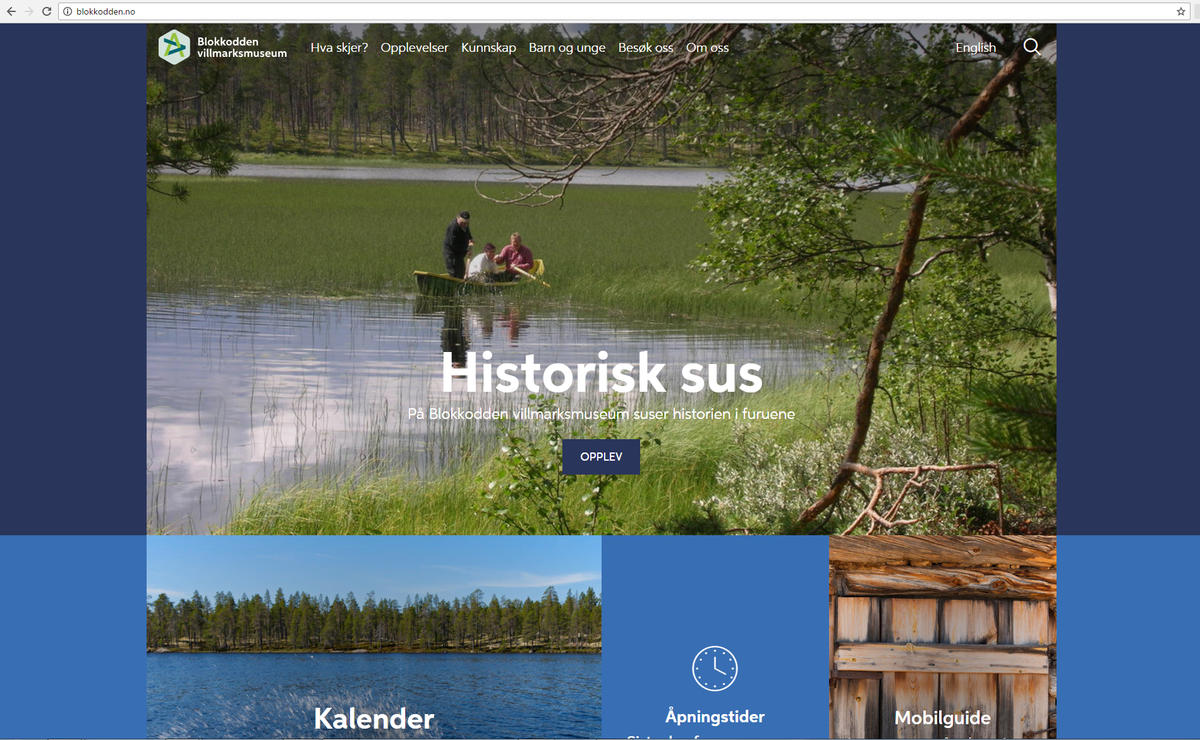Open the Opplevelser menu item
This screenshot has height=740, width=1200.
point(414,47)
